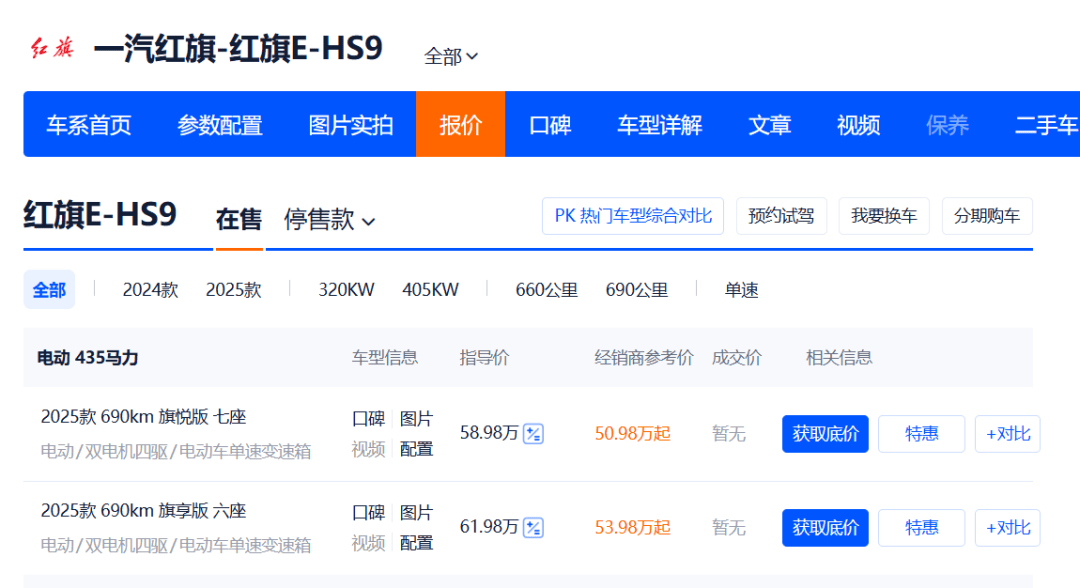This screenshot has width=1080, height=588.
Task: Click the 红旗E-HS9 section heading
Action: pyautogui.click(x=100, y=215)
